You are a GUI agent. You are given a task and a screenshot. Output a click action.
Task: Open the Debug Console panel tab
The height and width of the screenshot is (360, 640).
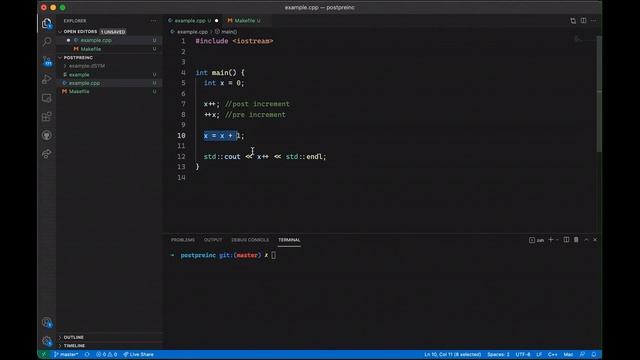coord(250,240)
